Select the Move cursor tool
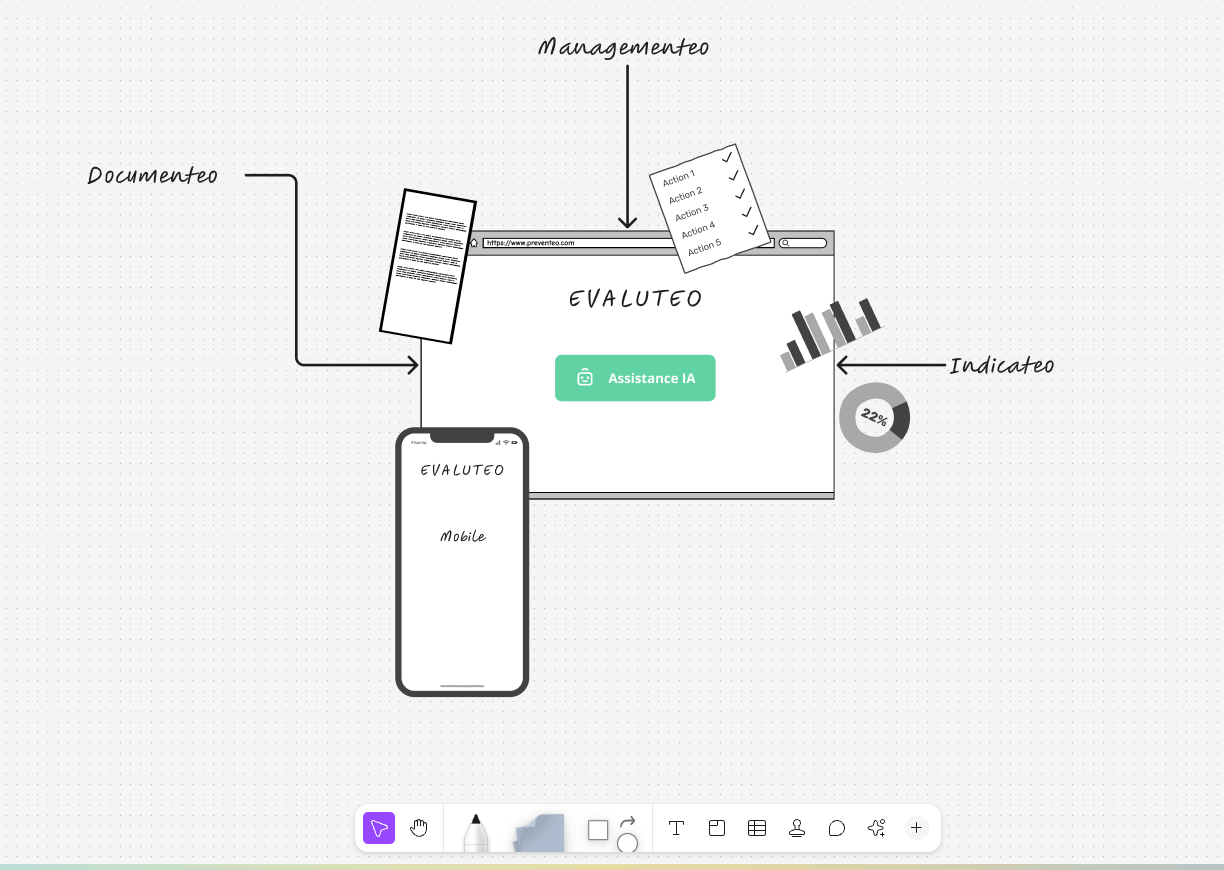The image size is (1224, 870). (379, 828)
